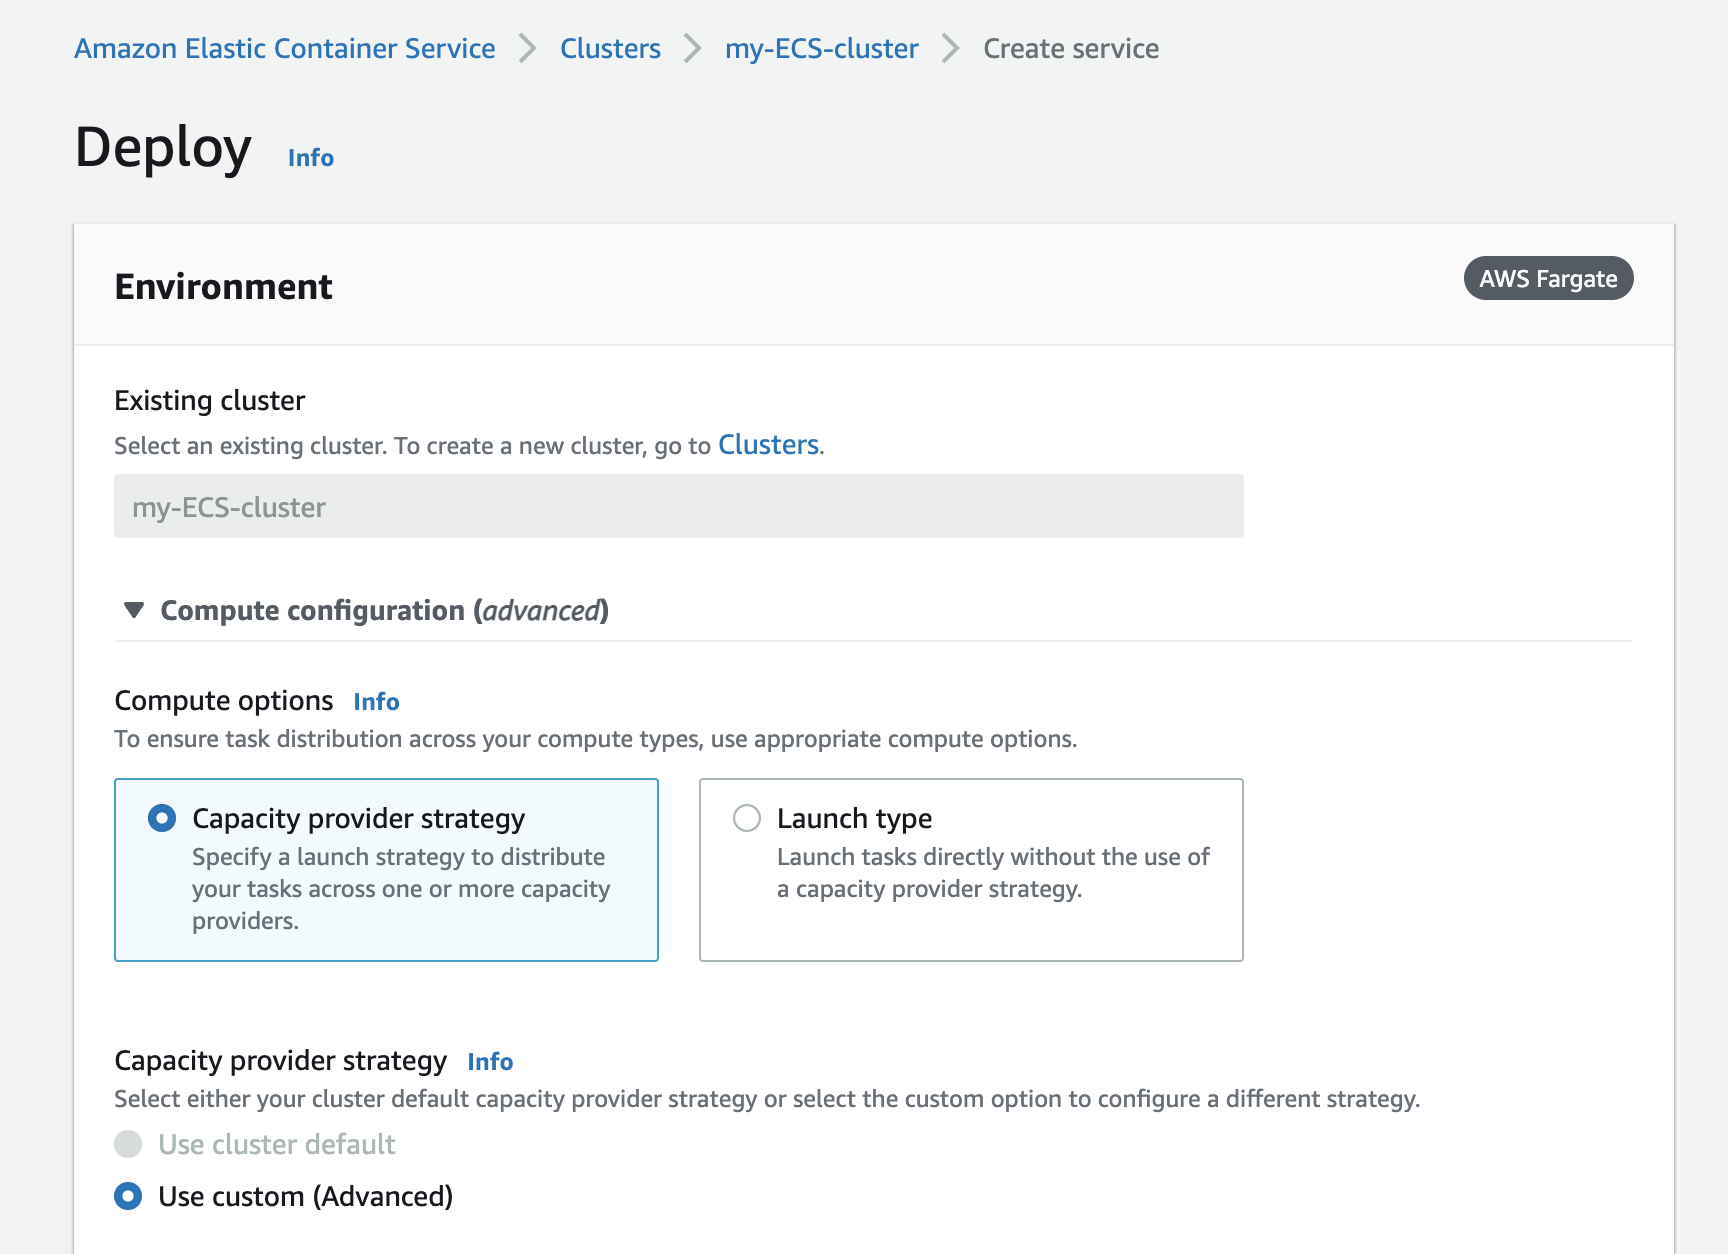Screen dimensions: 1728x1254
Task: Open the Amazon Elastic Container Service breadcrumb
Action: [284, 47]
